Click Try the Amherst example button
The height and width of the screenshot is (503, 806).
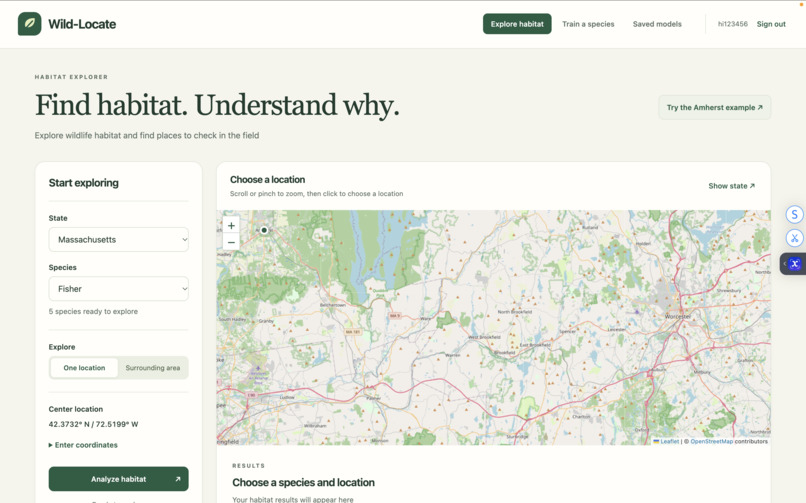pyautogui.click(x=715, y=107)
